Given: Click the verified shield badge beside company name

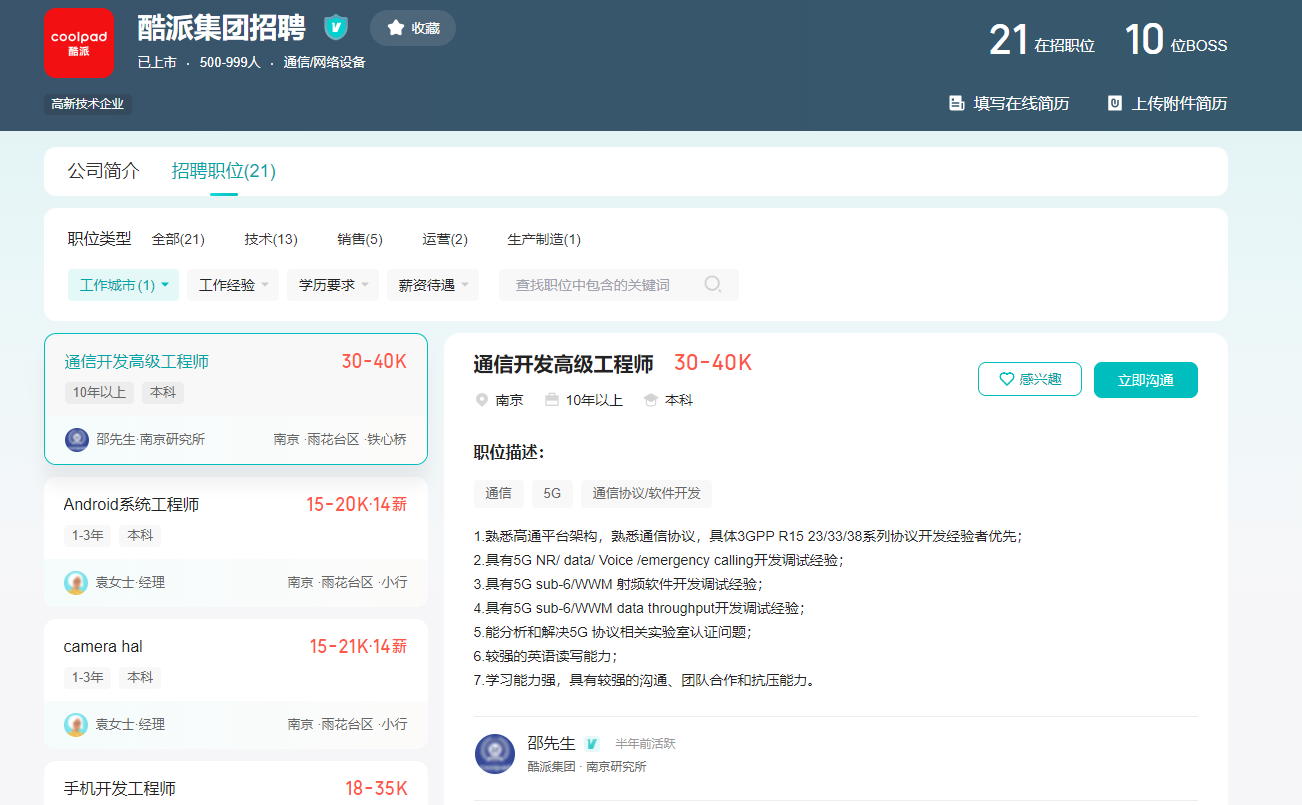Looking at the screenshot, I should pos(336,28).
